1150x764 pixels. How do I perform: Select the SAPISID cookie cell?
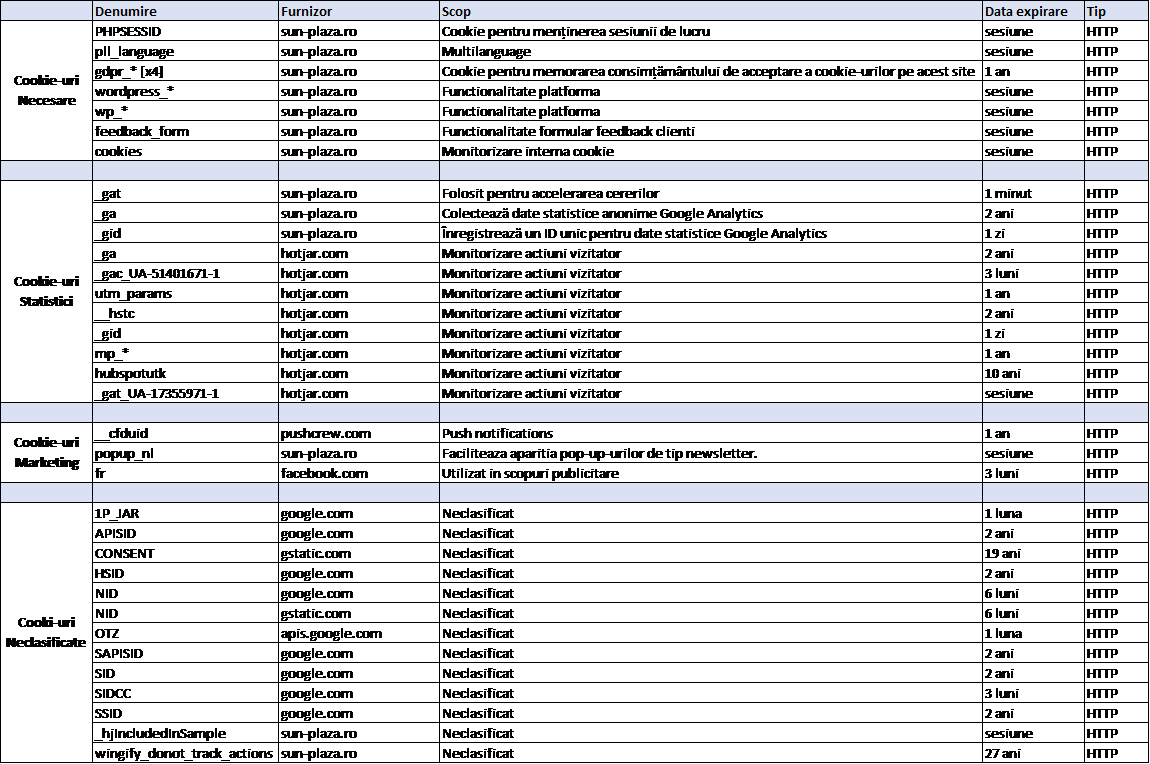[186, 653]
